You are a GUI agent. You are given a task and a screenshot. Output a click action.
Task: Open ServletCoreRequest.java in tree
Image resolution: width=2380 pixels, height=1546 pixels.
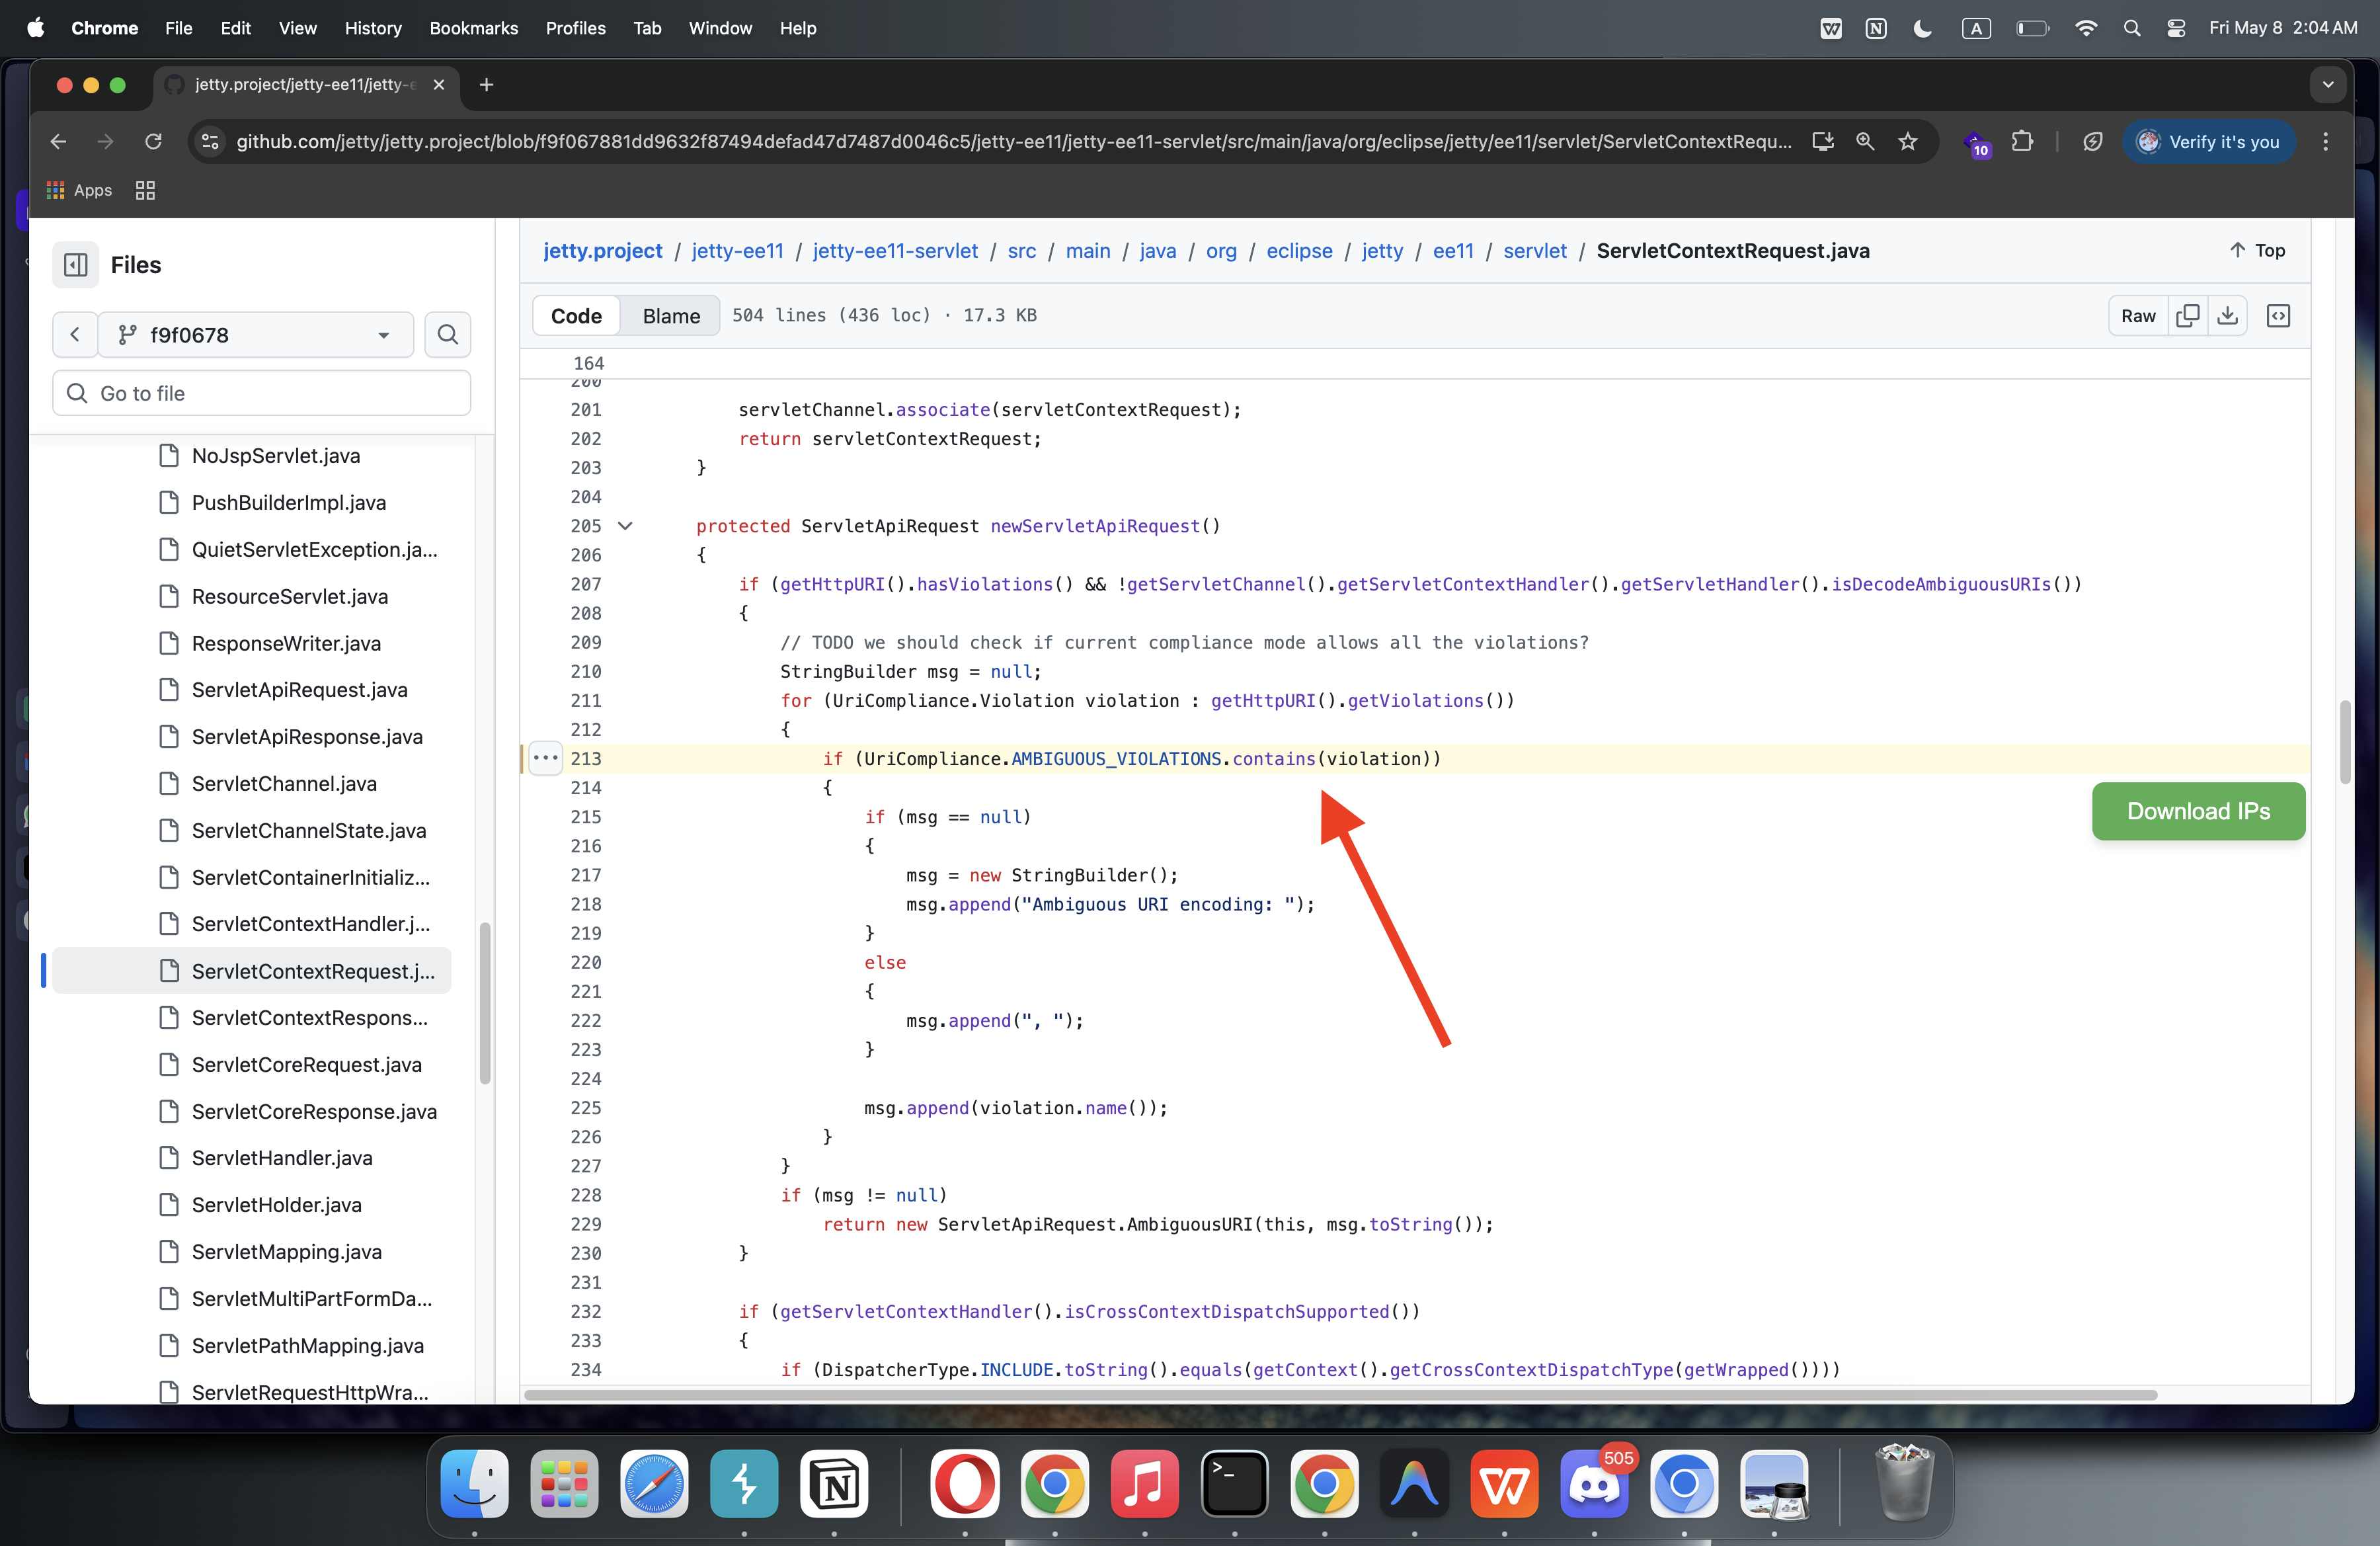(307, 1064)
